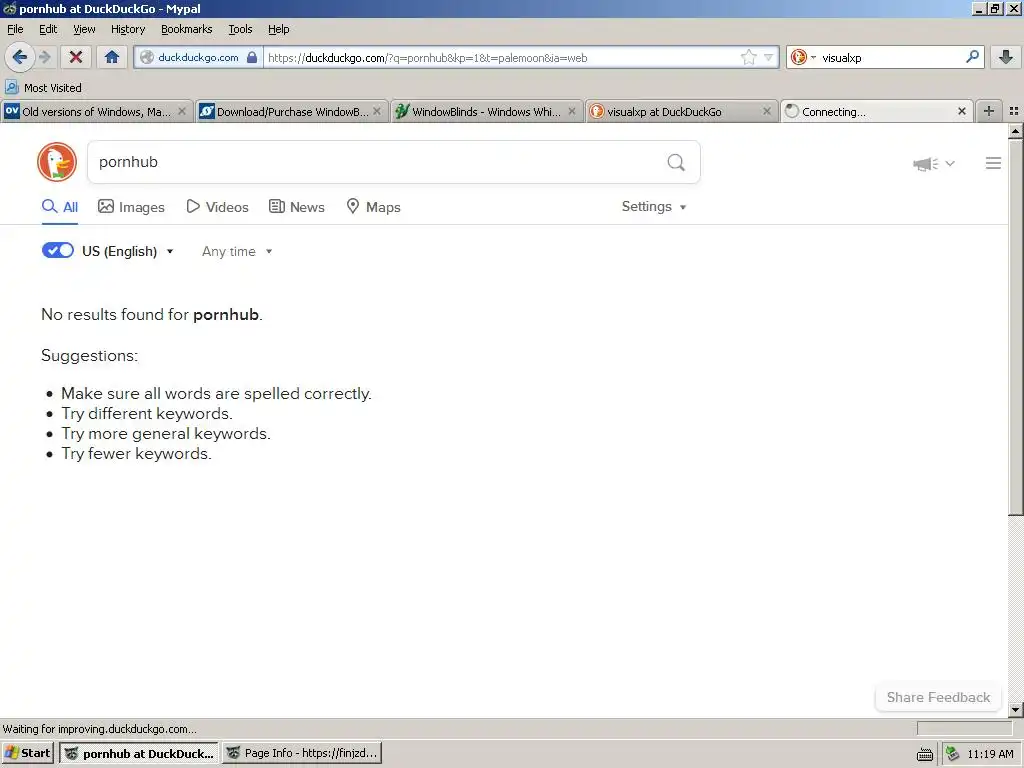Close the WindowBlinds - Windows tab
This screenshot has height=768, width=1024.
(572, 112)
